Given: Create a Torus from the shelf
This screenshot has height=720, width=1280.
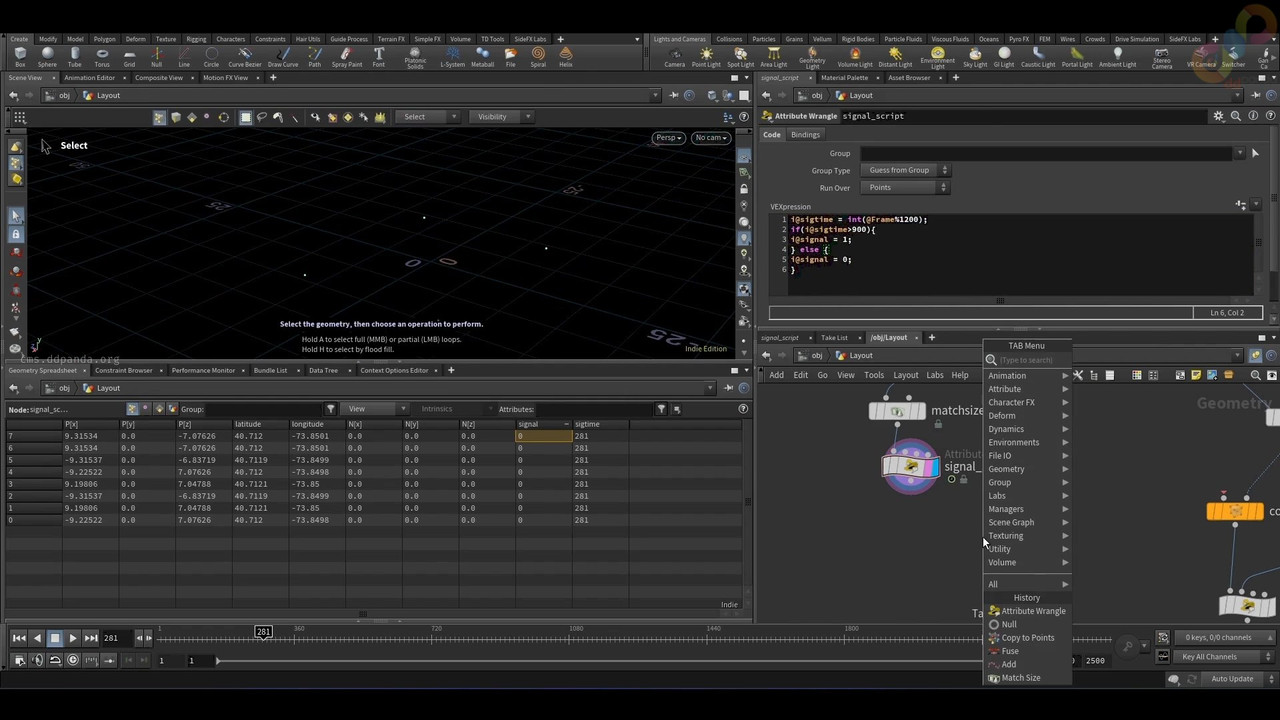Looking at the screenshot, I should (x=102, y=57).
